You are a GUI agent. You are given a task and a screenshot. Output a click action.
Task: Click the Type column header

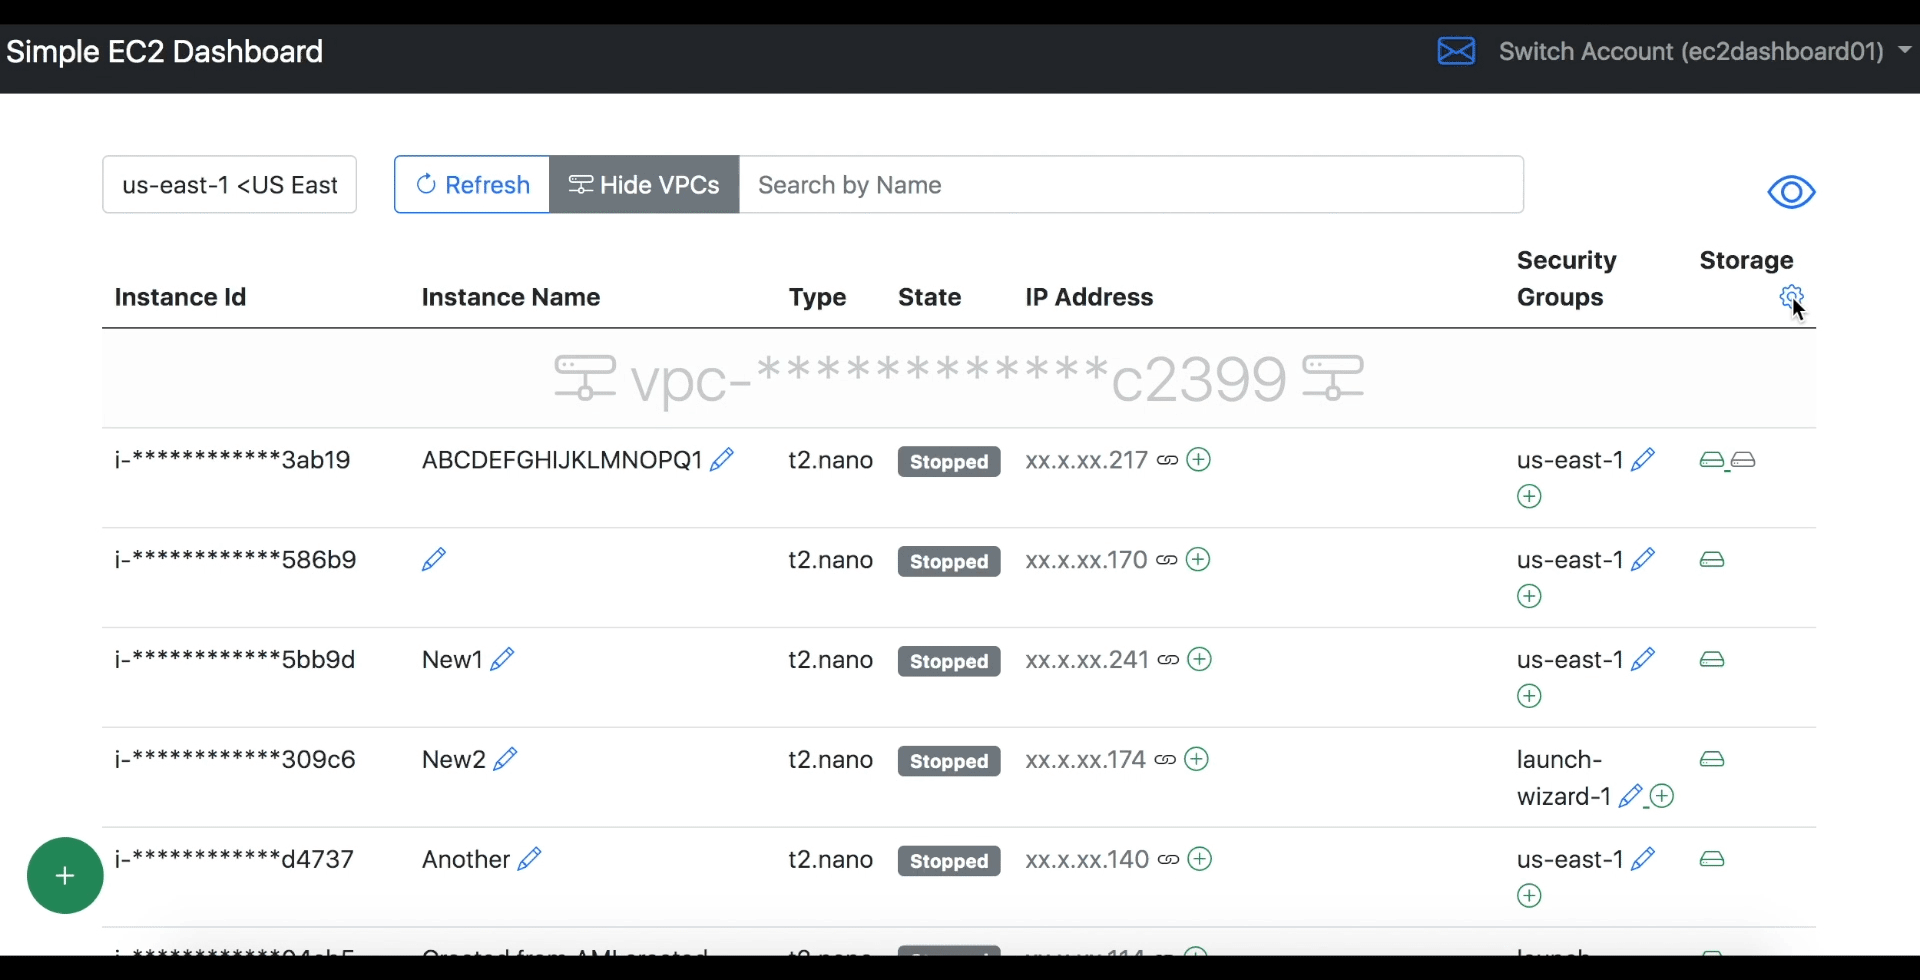[x=817, y=297]
